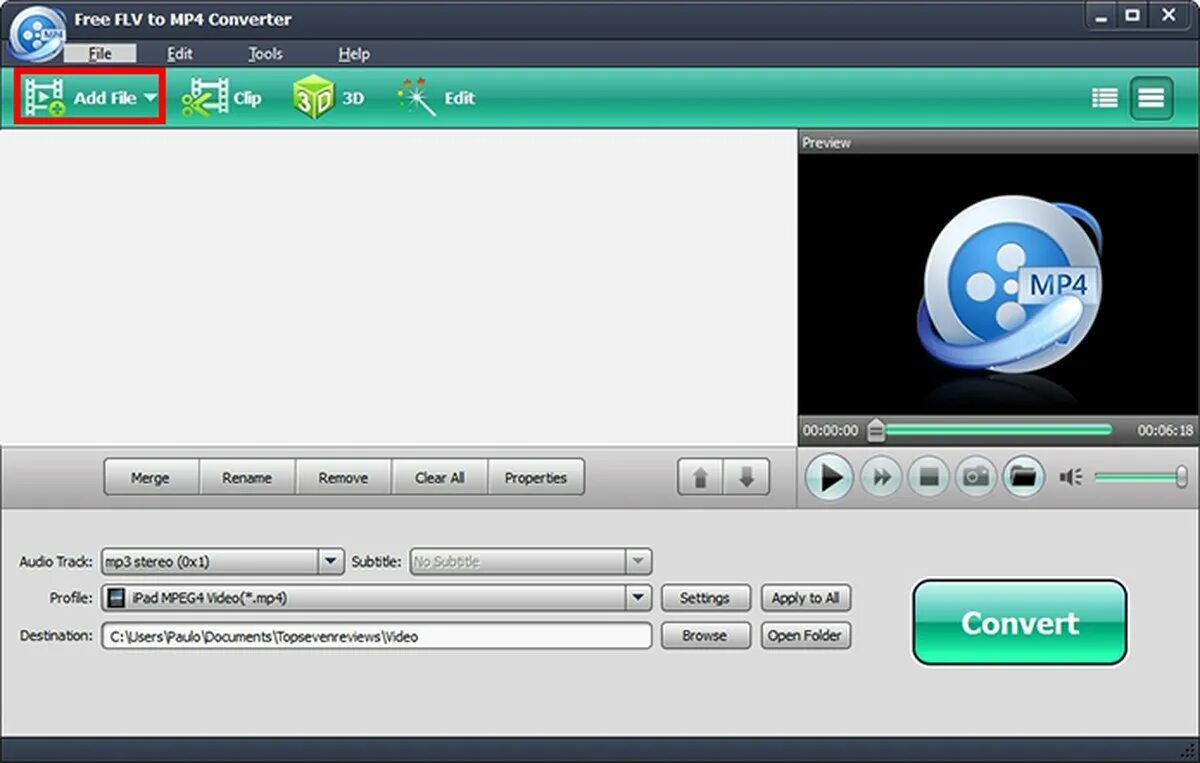Open the Clip tool
Screen dimensions: 1200x763
221,98
